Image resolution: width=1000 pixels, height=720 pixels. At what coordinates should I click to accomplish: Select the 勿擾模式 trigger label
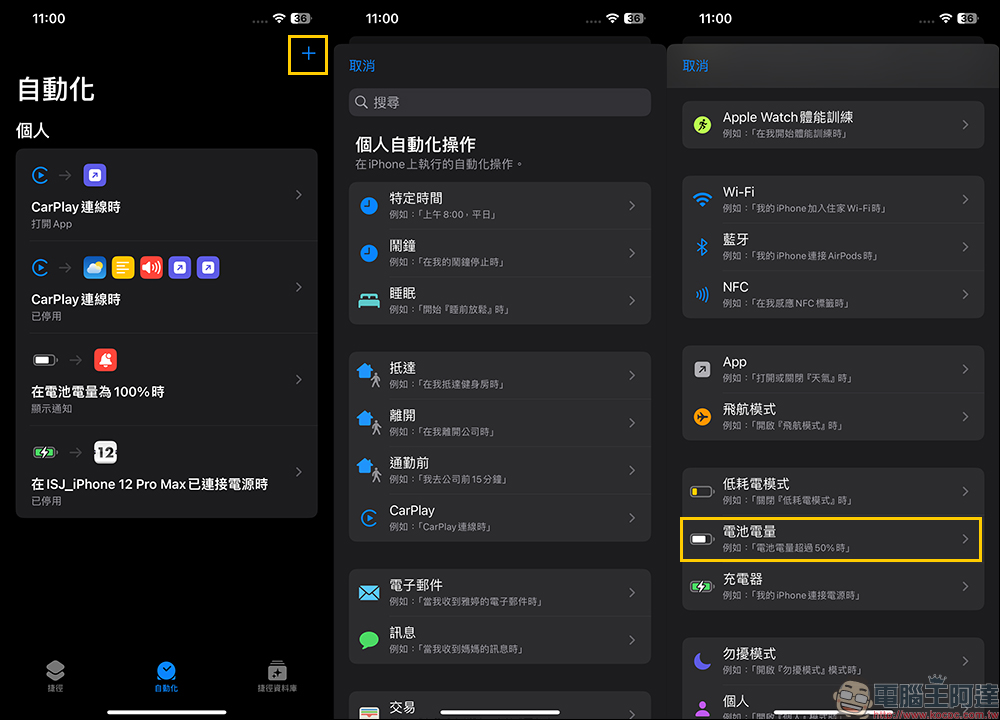tap(749, 654)
